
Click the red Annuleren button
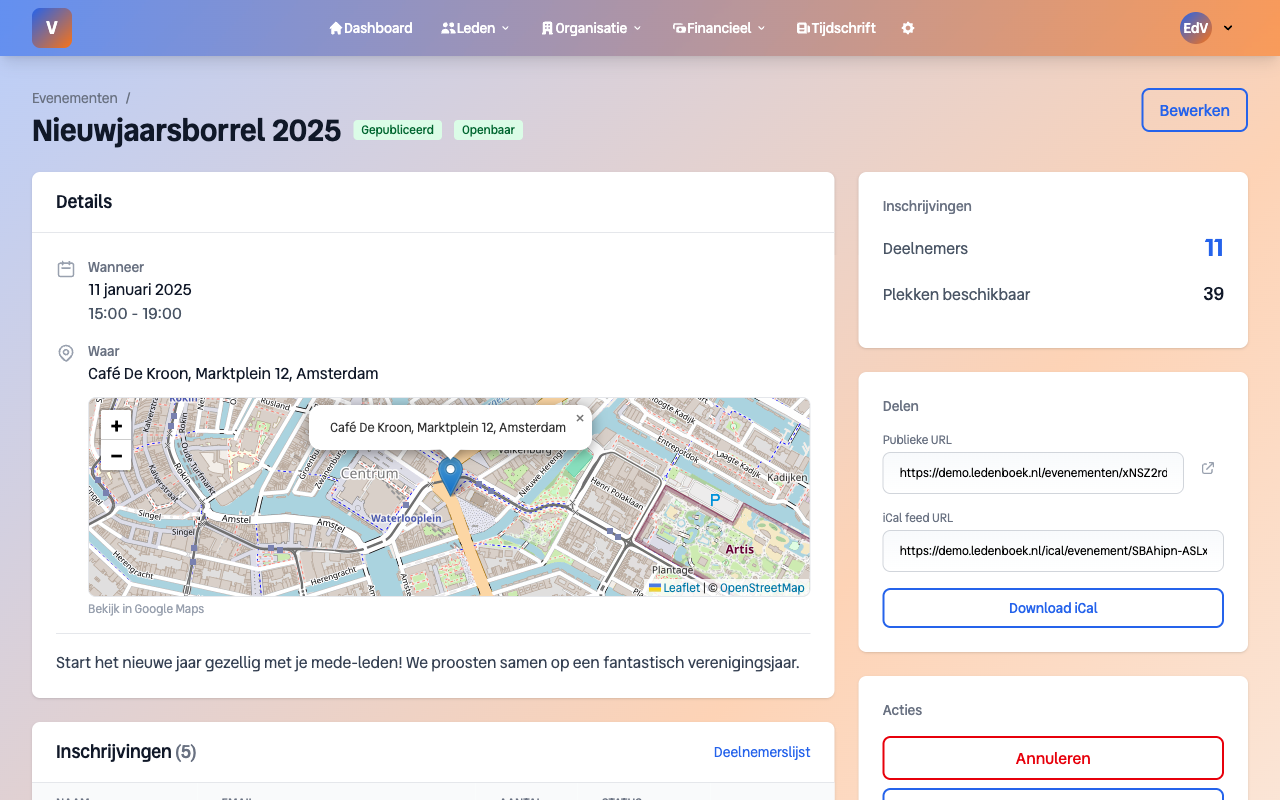tap(1053, 758)
